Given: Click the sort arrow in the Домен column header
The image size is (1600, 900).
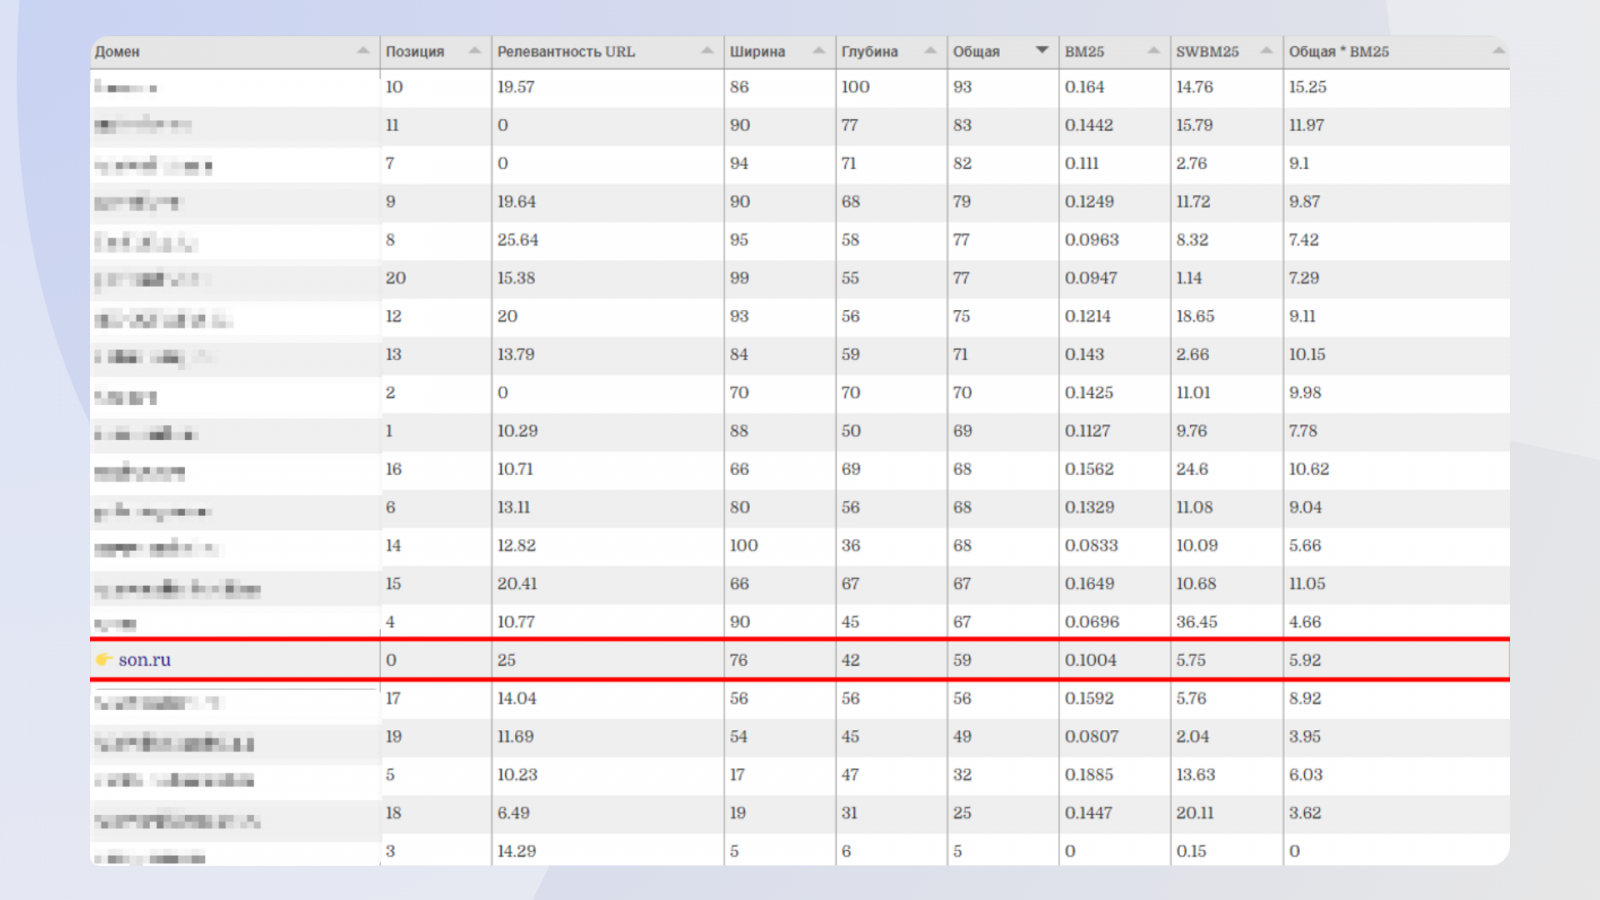Looking at the screenshot, I should pyautogui.click(x=363, y=51).
